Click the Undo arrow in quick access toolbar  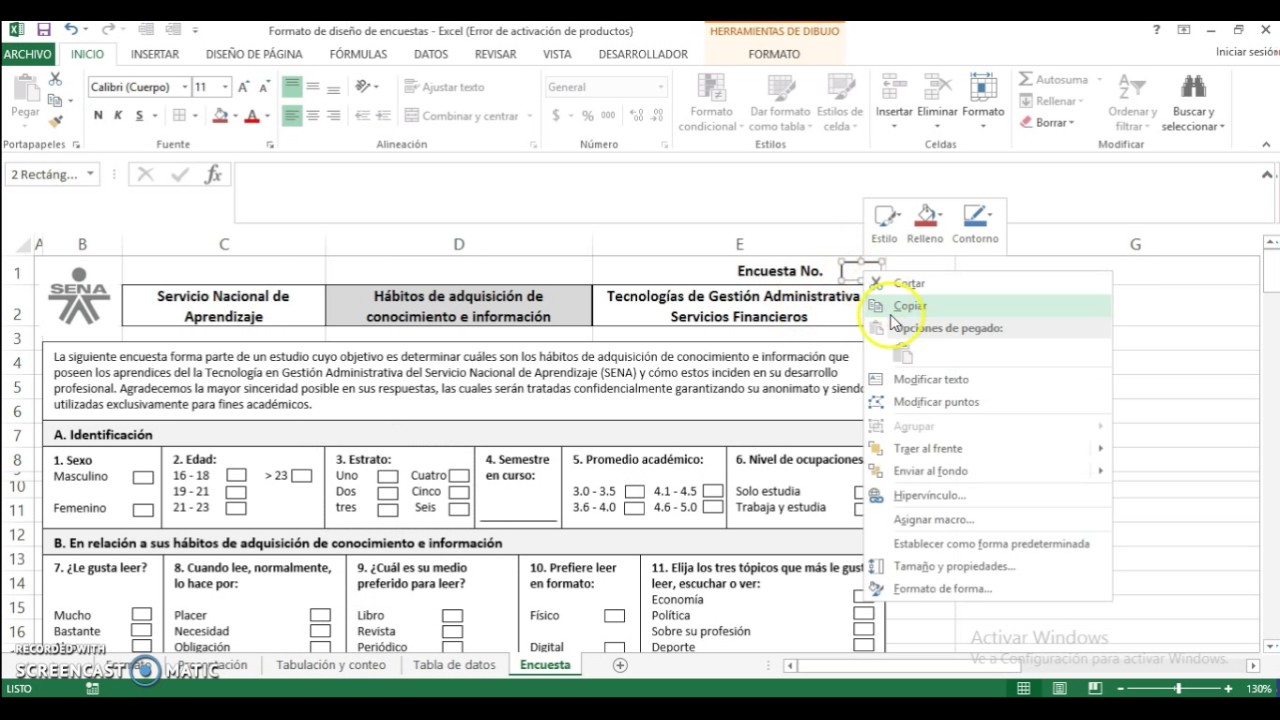point(71,30)
